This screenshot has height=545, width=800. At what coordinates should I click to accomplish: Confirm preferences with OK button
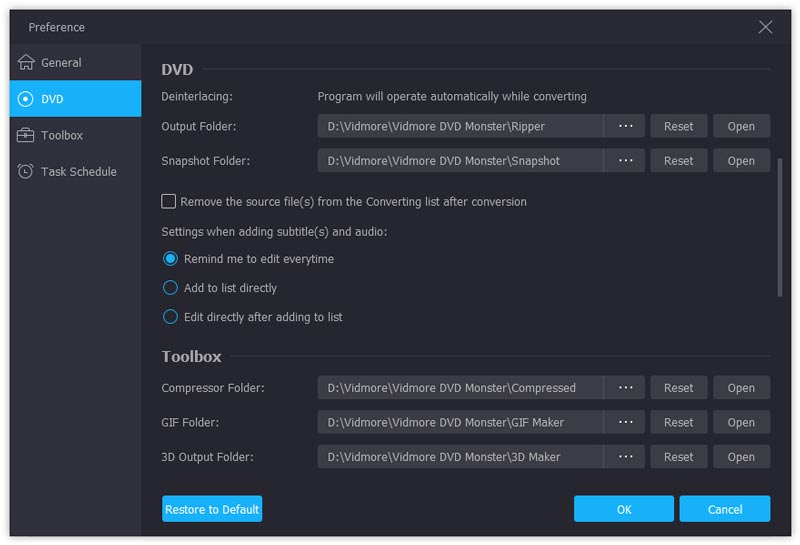click(x=624, y=509)
